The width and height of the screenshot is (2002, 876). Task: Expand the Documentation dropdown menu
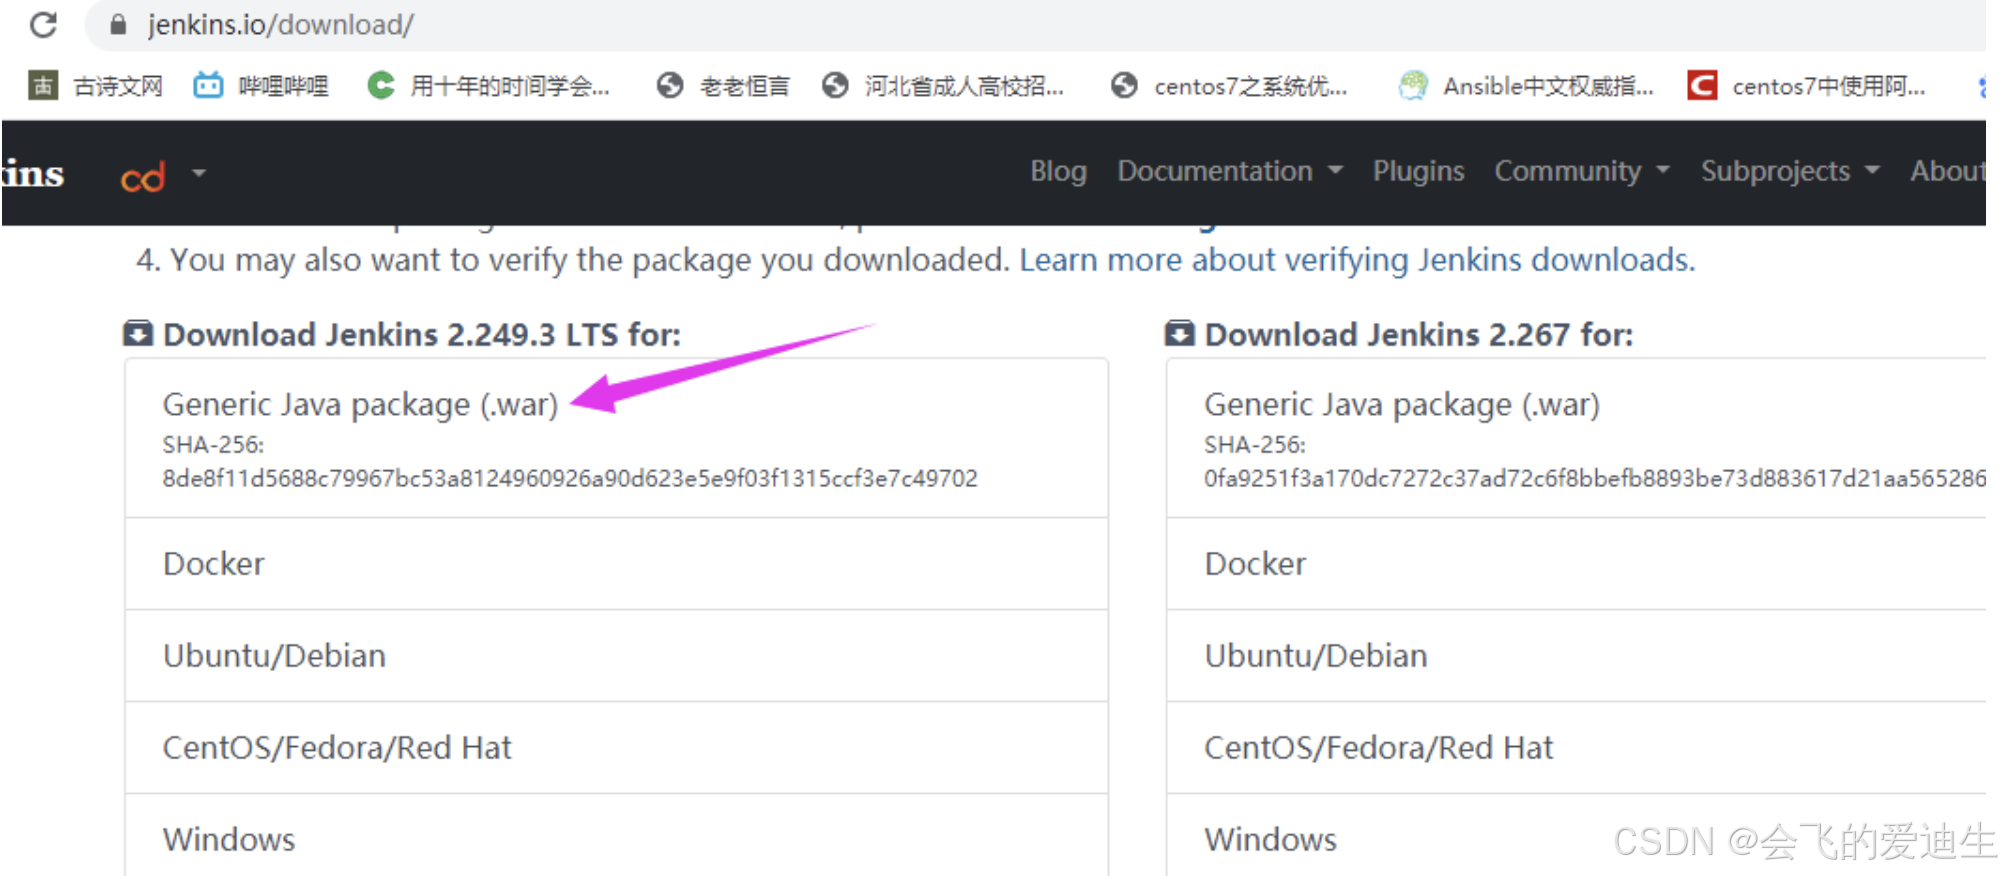click(x=1229, y=171)
